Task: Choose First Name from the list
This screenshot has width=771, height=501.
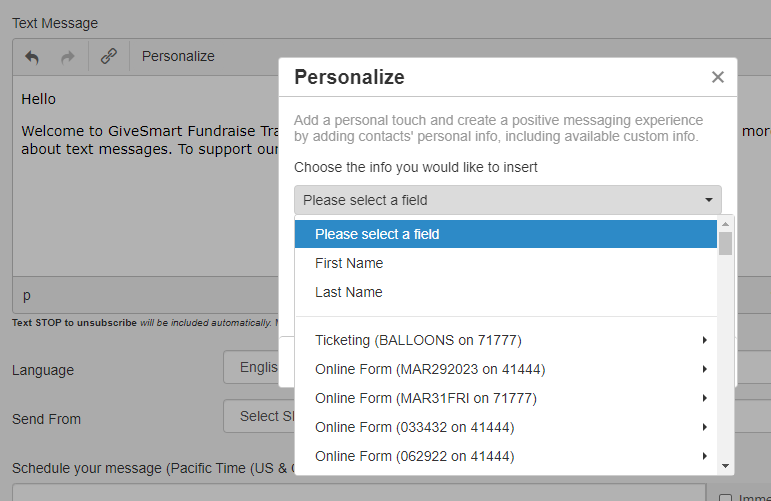Action: (x=349, y=263)
